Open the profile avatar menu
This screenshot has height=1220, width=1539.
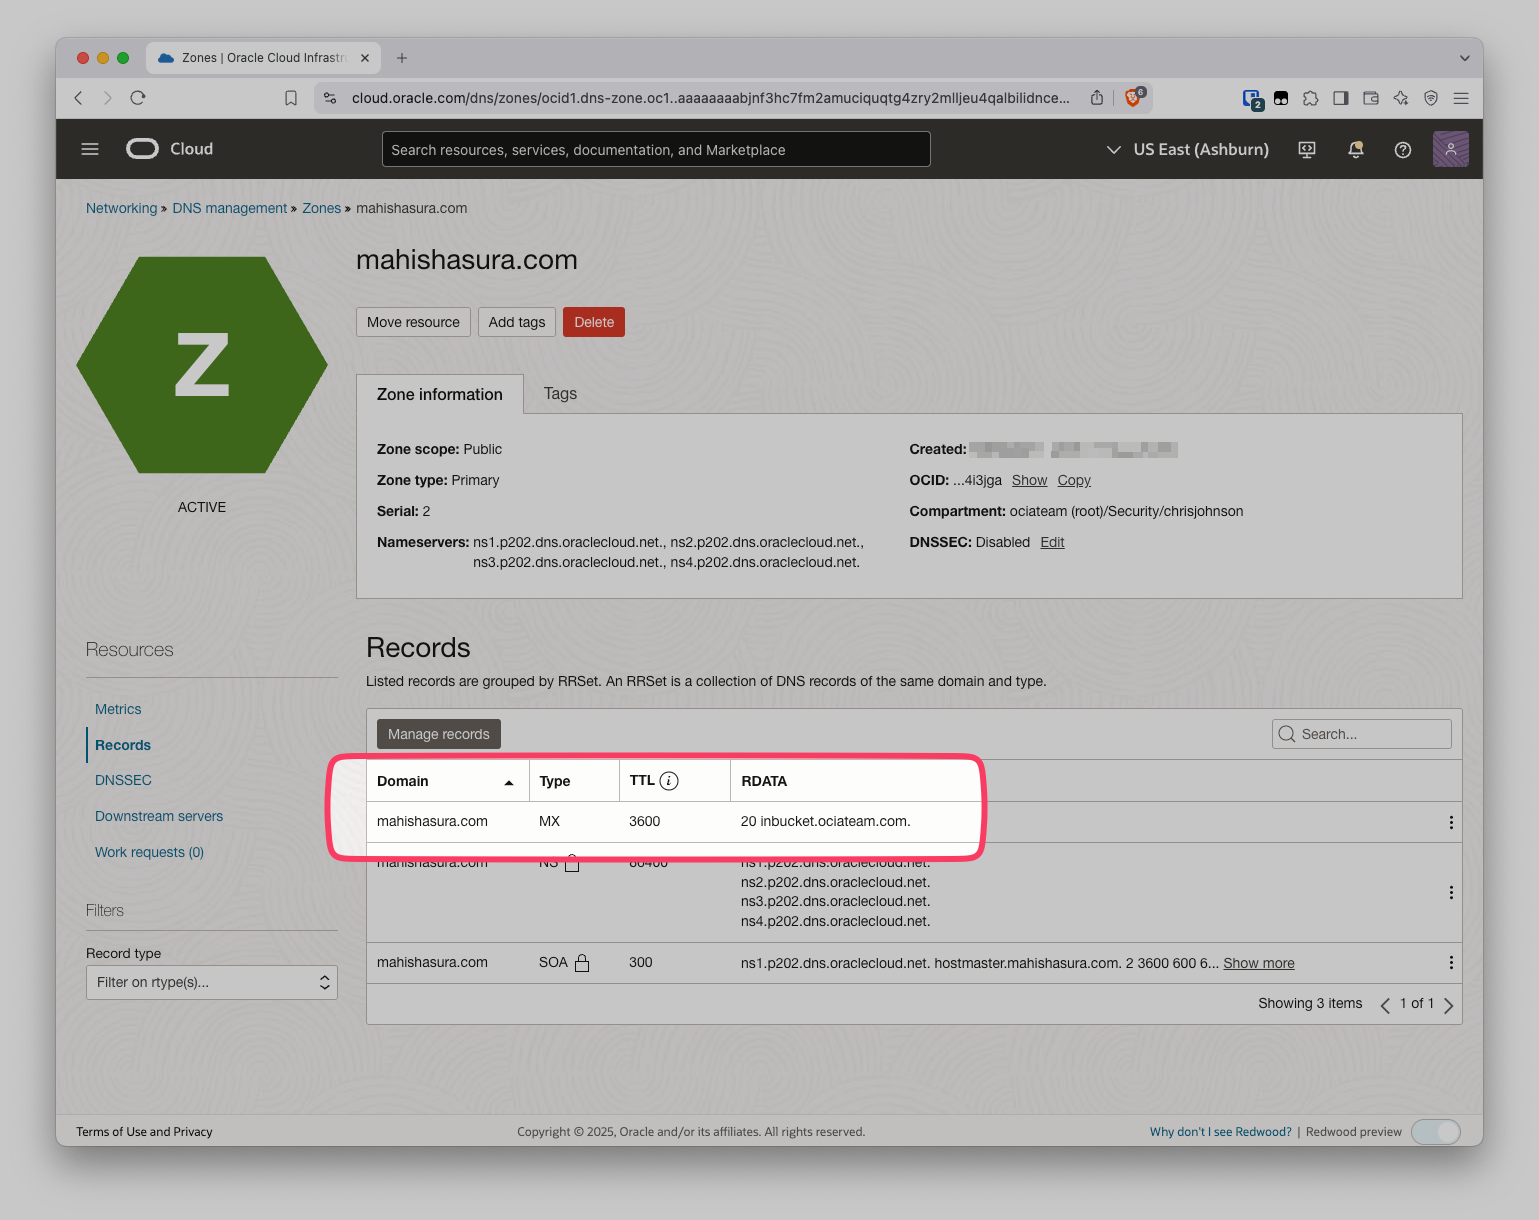point(1451,148)
